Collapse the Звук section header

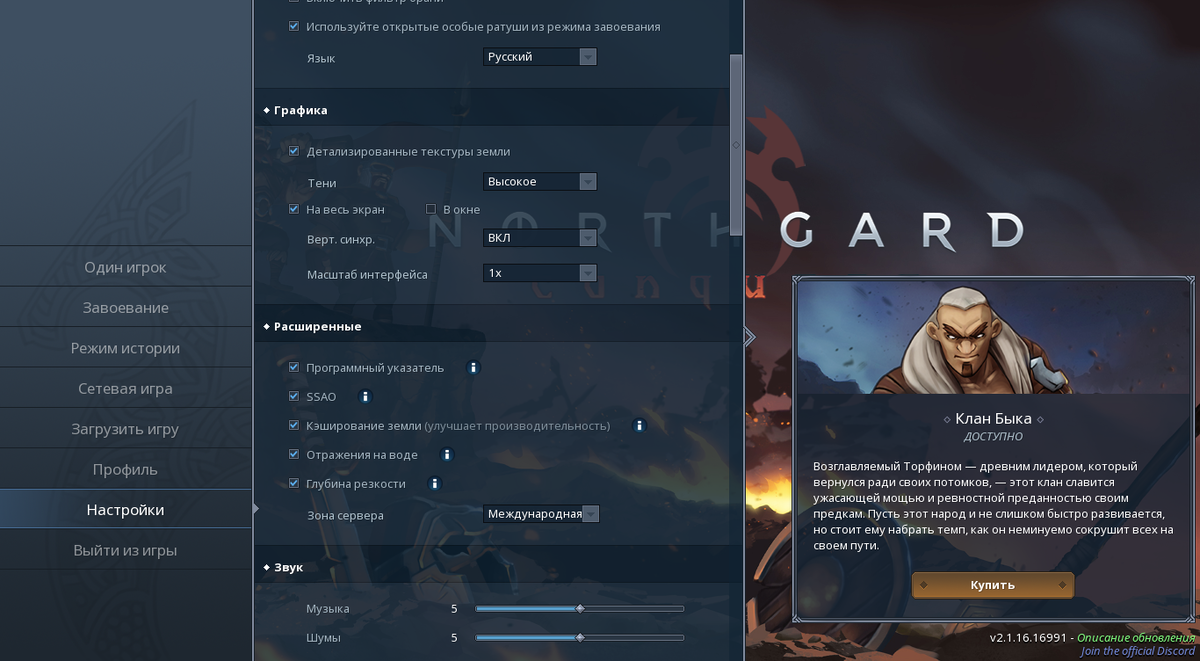[498, 567]
